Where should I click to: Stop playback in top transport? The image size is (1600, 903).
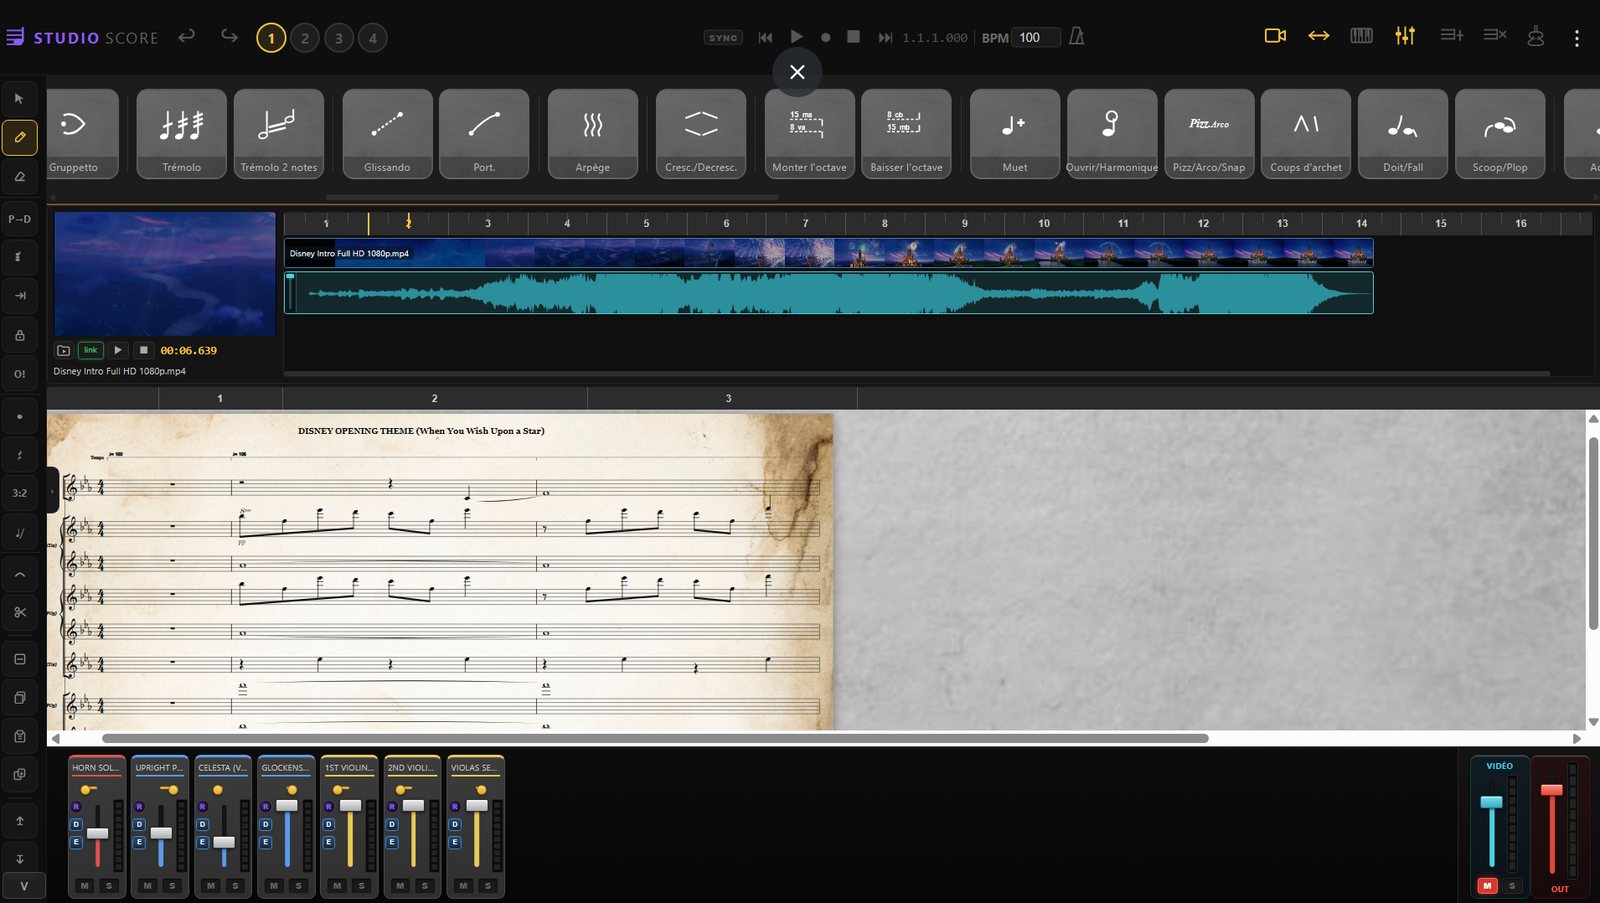click(853, 36)
